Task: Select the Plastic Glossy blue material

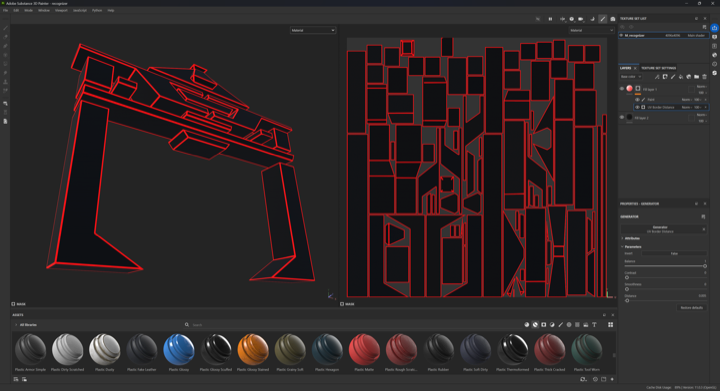Action: tap(179, 350)
